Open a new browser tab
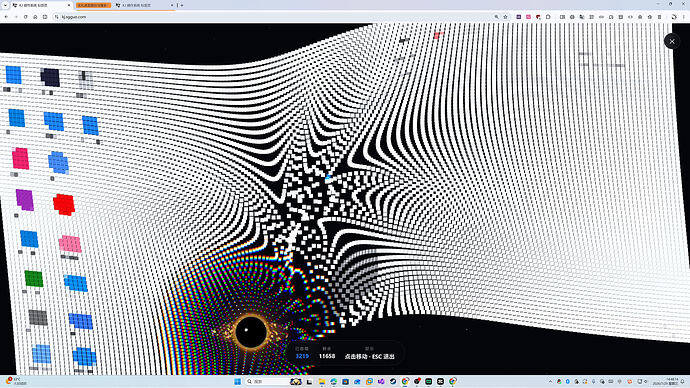The image size is (690, 388). tap(182, 5)
